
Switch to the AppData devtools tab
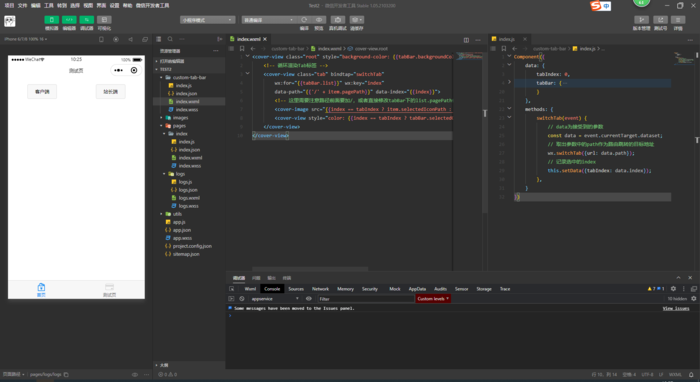click(417, 289)
